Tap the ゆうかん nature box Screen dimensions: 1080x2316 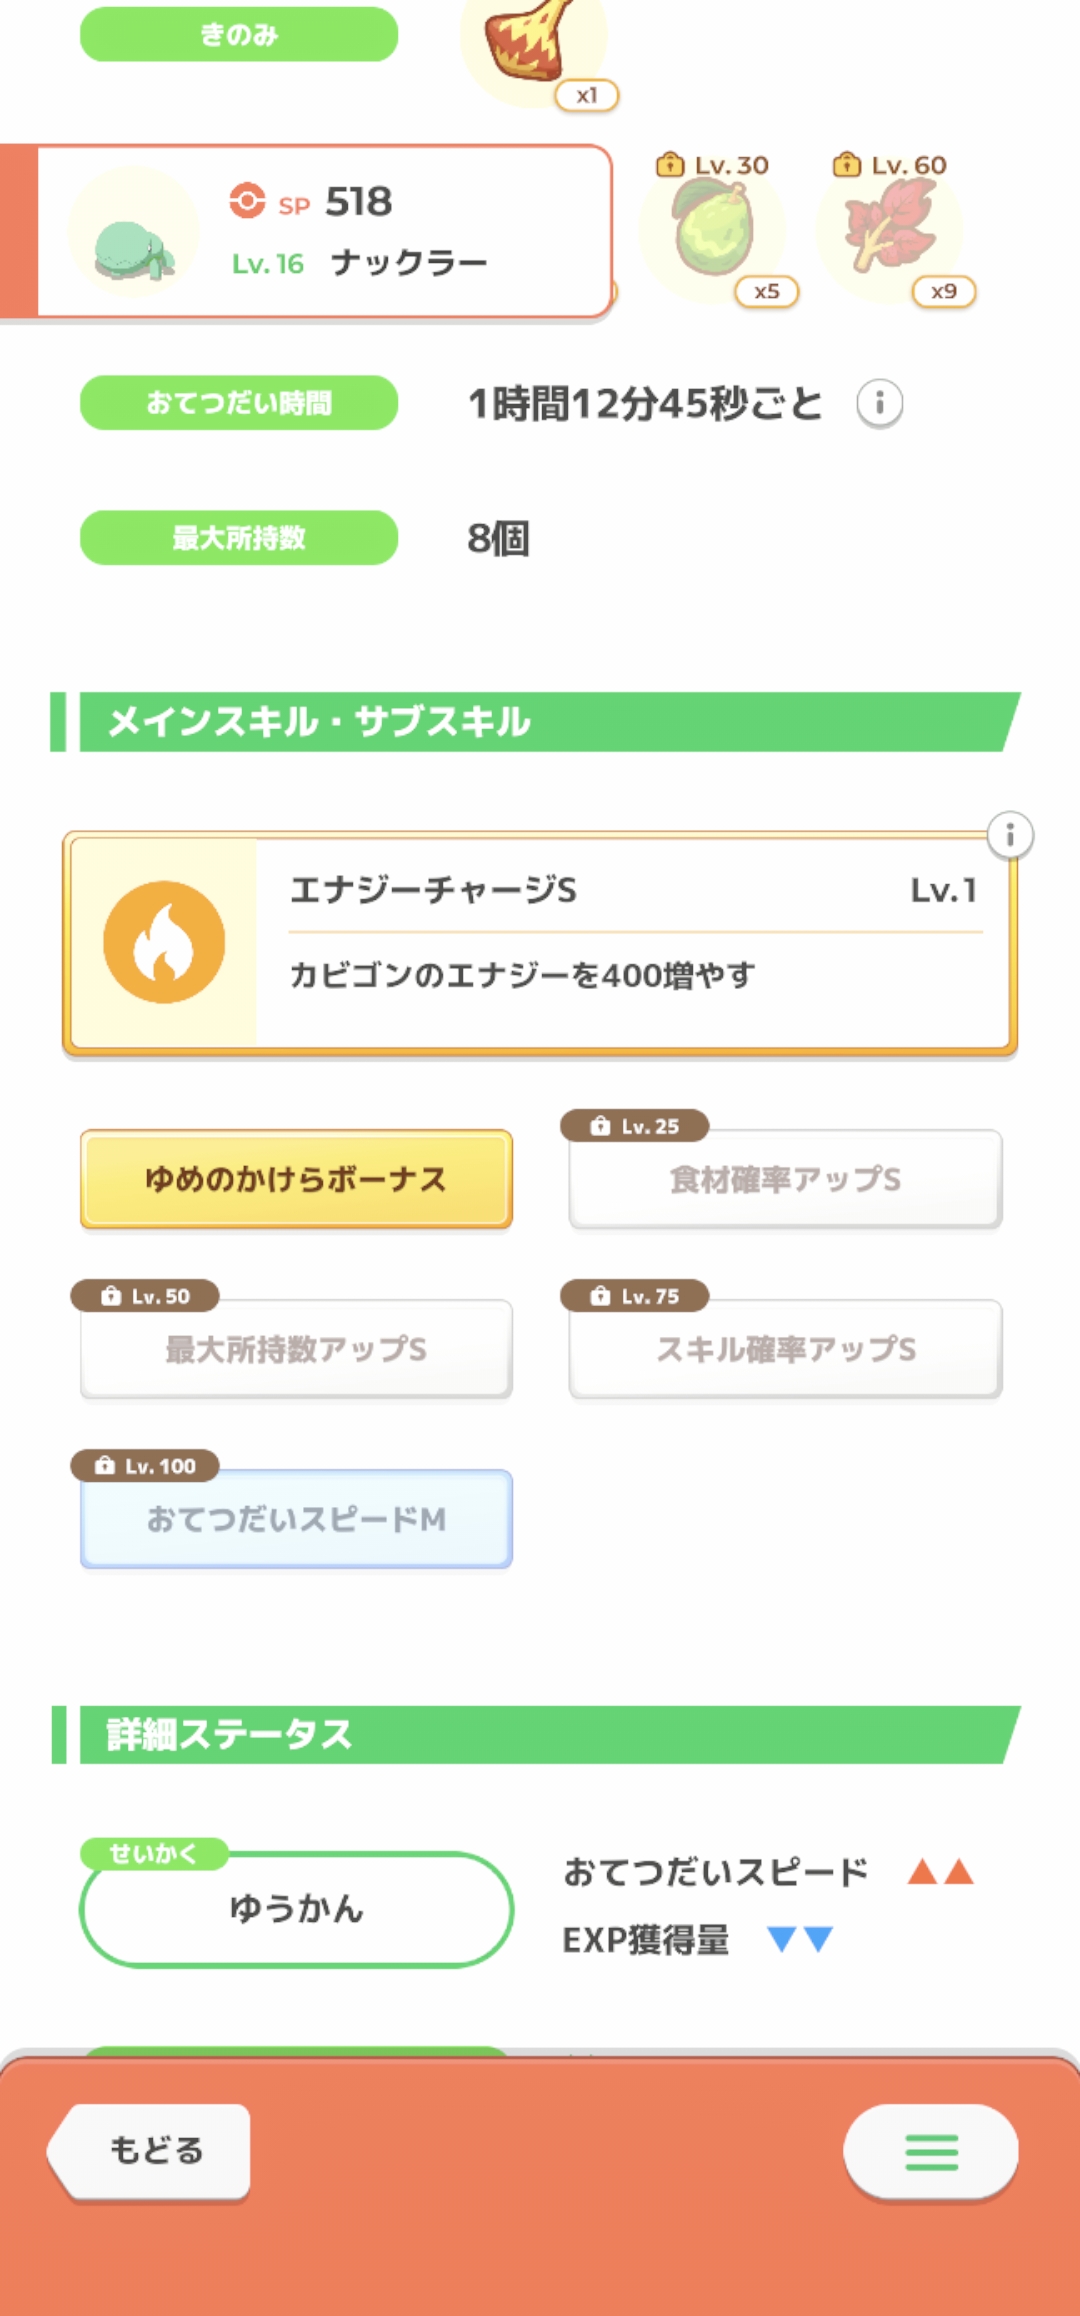296,1908
